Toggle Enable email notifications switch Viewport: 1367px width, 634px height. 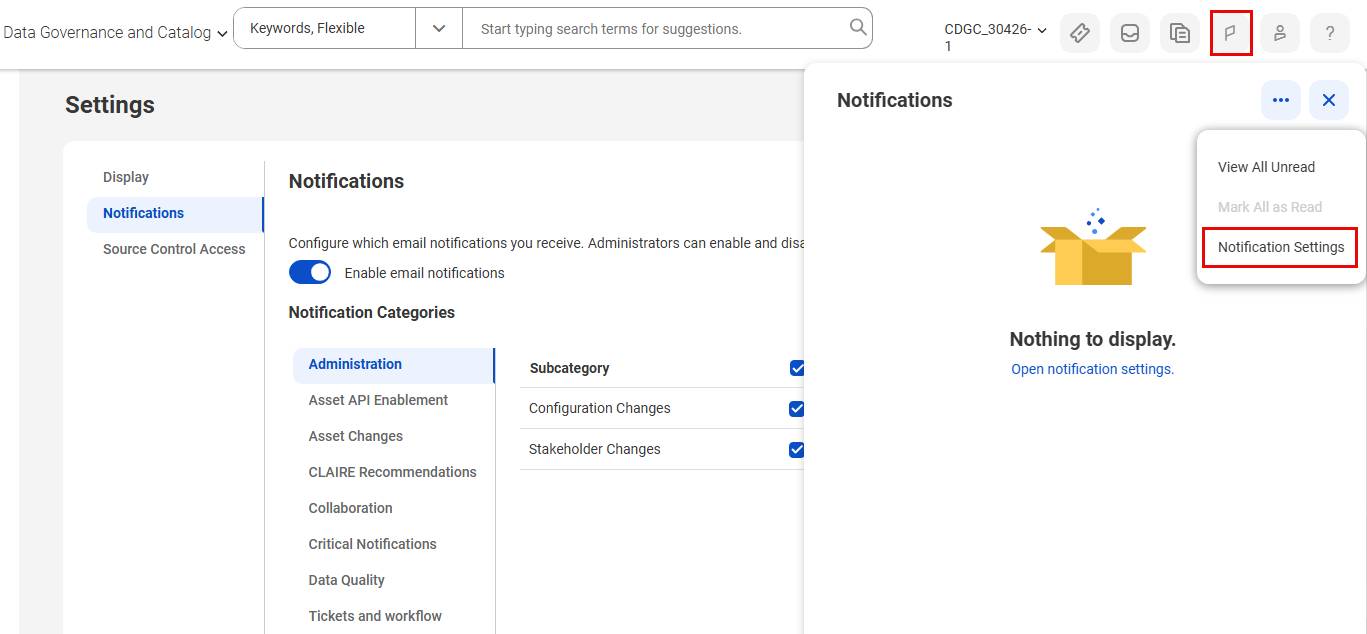tap(310, 272)
